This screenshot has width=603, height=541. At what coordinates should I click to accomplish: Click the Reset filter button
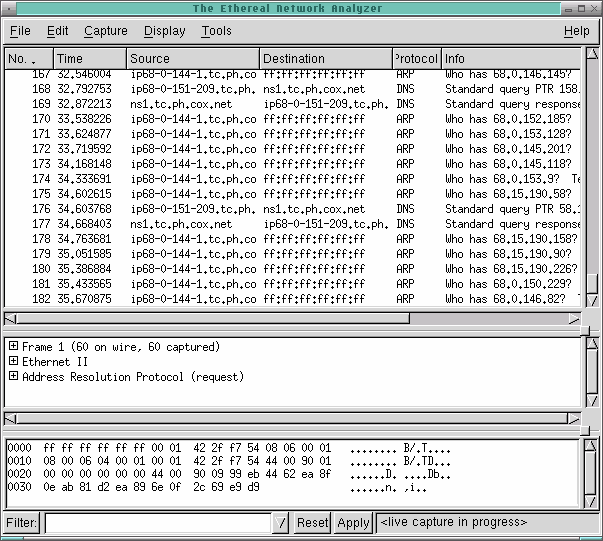point(312,523)
